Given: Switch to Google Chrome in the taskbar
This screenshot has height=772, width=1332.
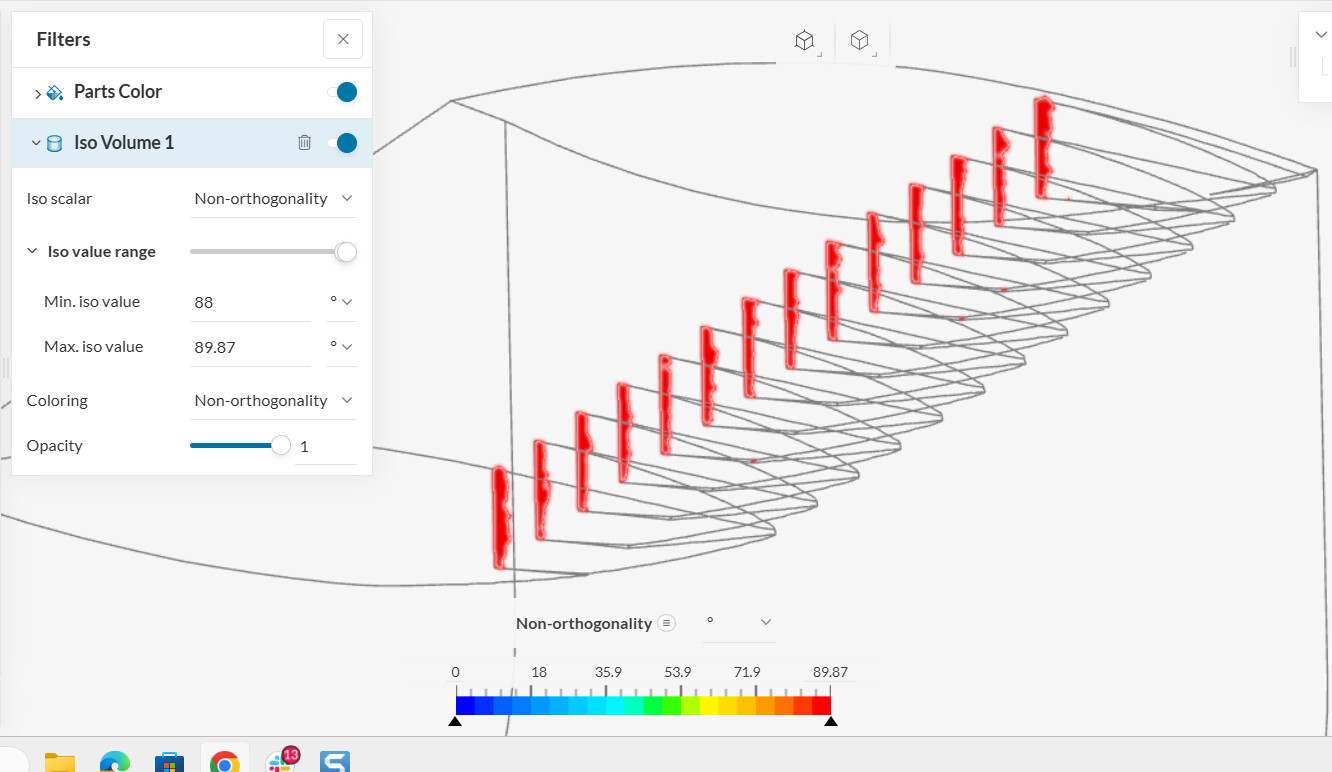Looking at the screenshot, I should coord(225,762).
